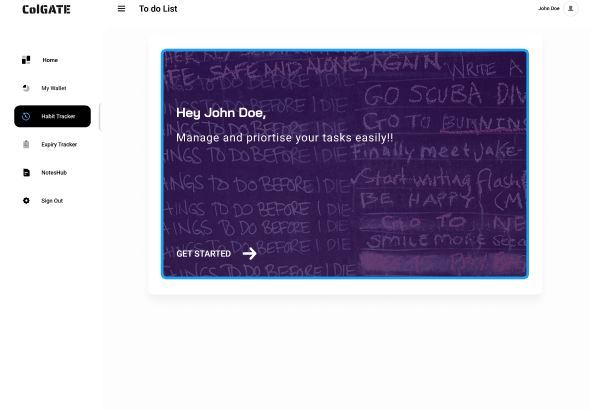Choose Sign Out in the sidebar

tap(52, 201)
